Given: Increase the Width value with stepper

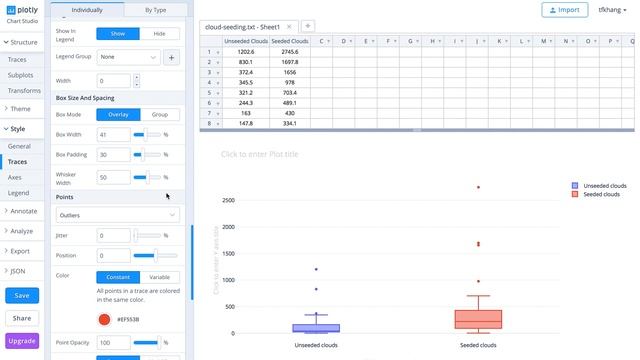Looking at the screenshot, I should [x=136, y=77].
